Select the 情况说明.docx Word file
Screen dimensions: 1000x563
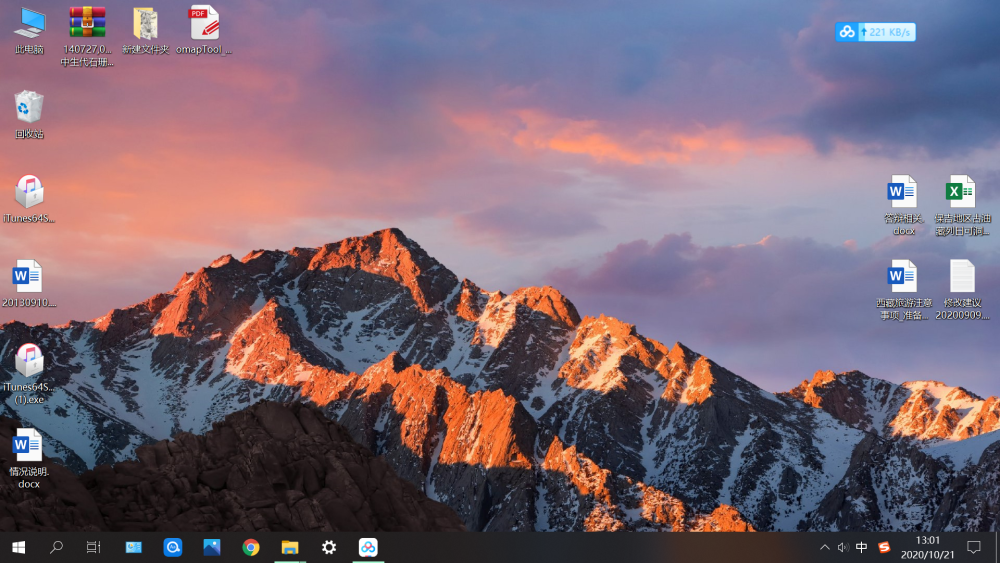click(29, 458)
